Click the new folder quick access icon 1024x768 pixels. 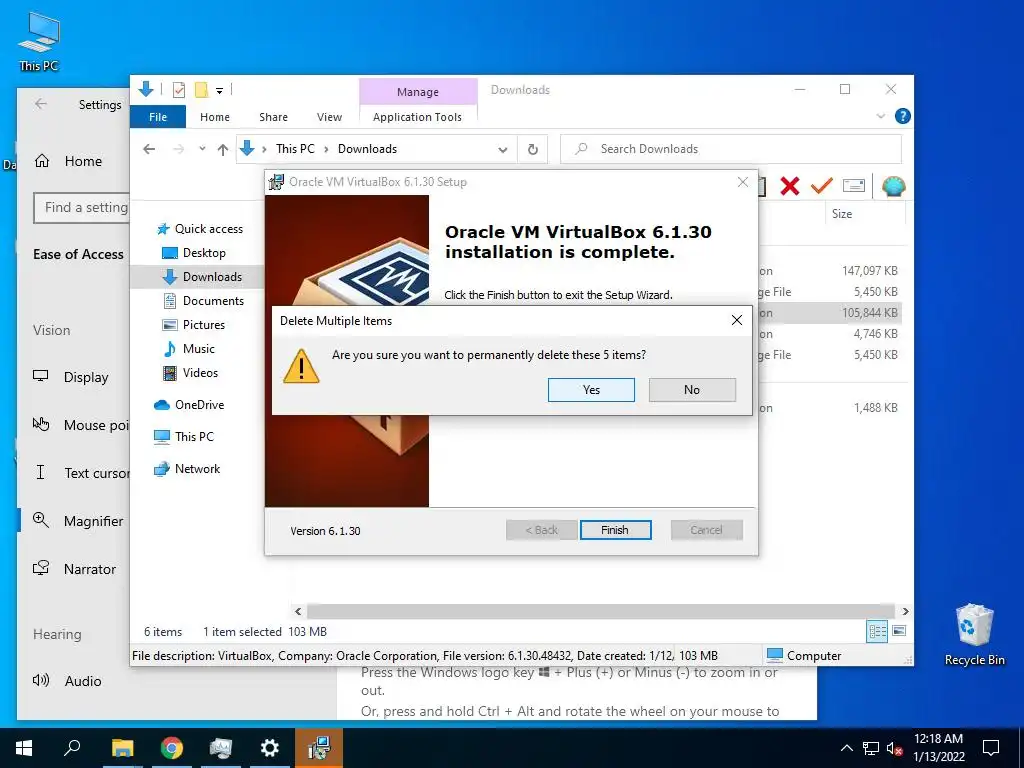click(201, 90)
